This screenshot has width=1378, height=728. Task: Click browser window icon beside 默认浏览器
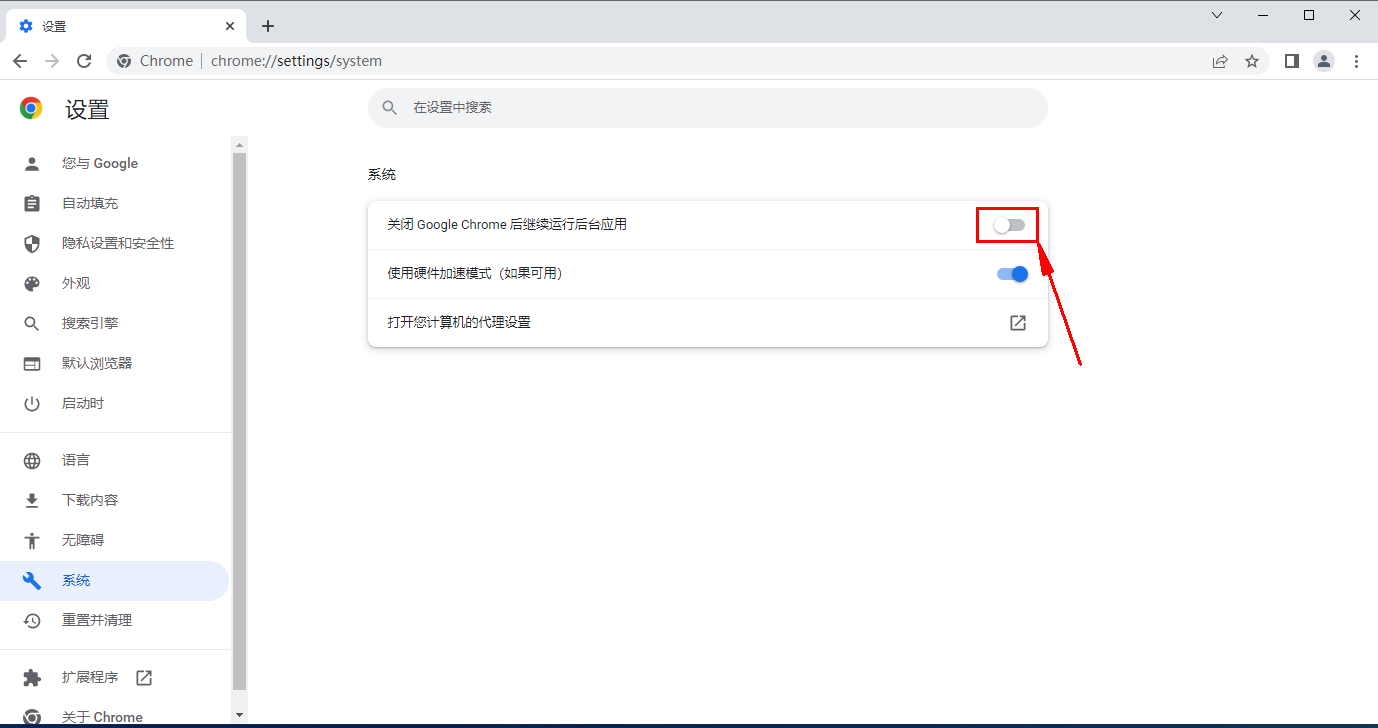pyautogui.click(x=32, y=363)
